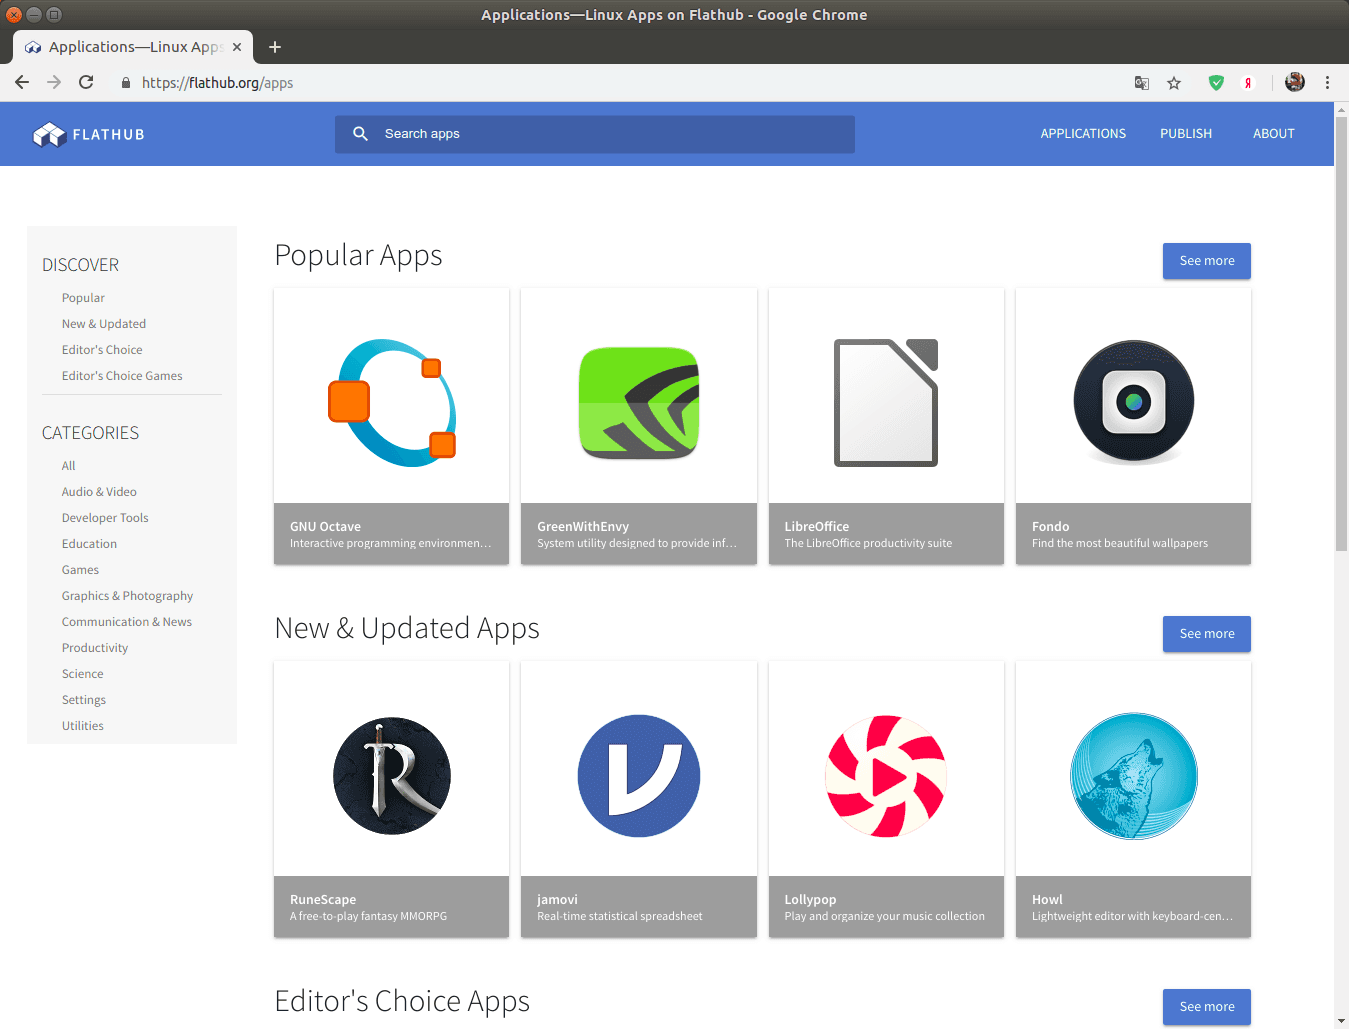
Task: Select the Games category
Action: point(80,570)
